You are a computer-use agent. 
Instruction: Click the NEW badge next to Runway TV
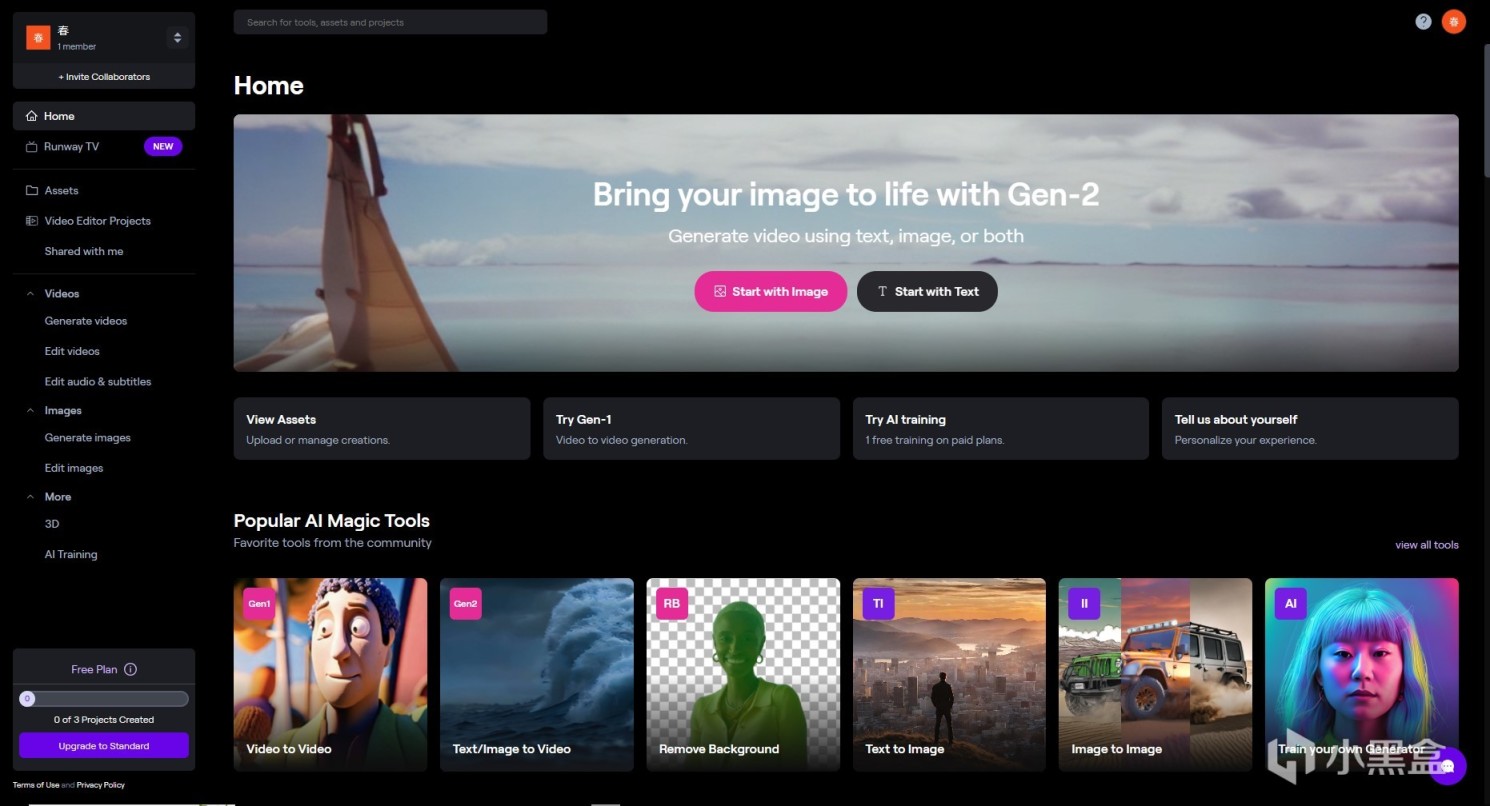pos(163,147)
